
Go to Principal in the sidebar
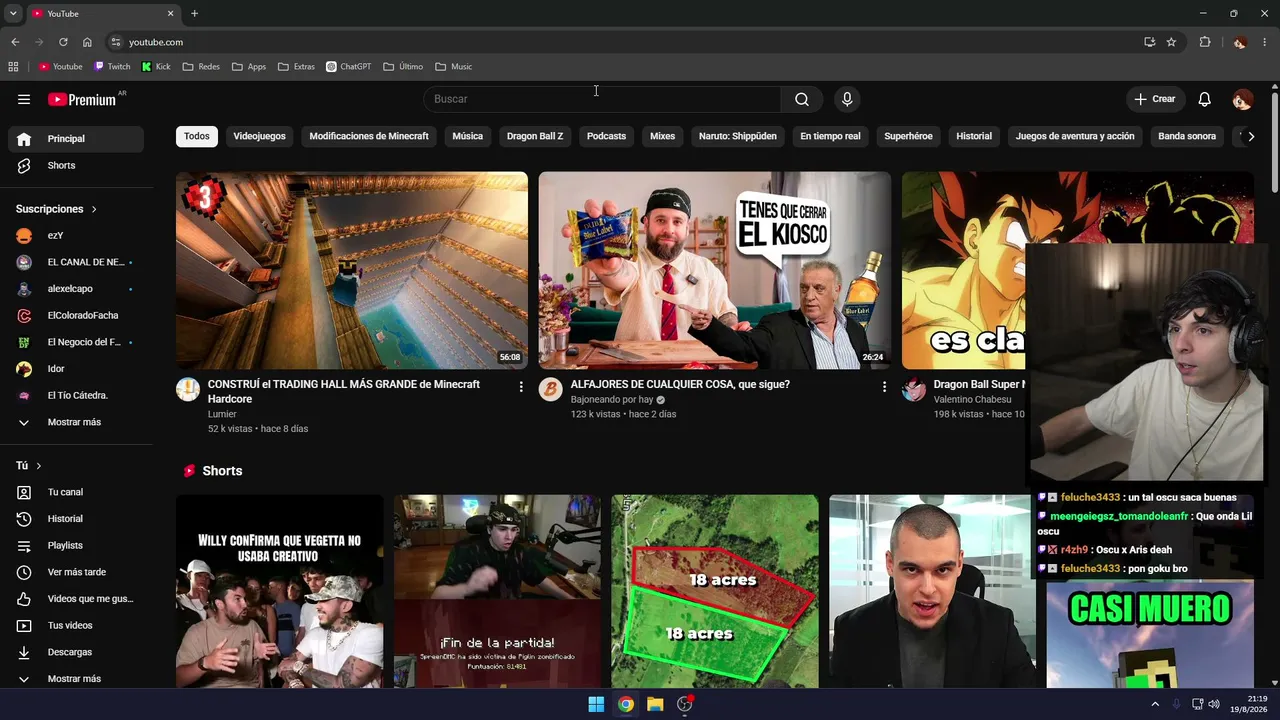[x=76, y=139]
